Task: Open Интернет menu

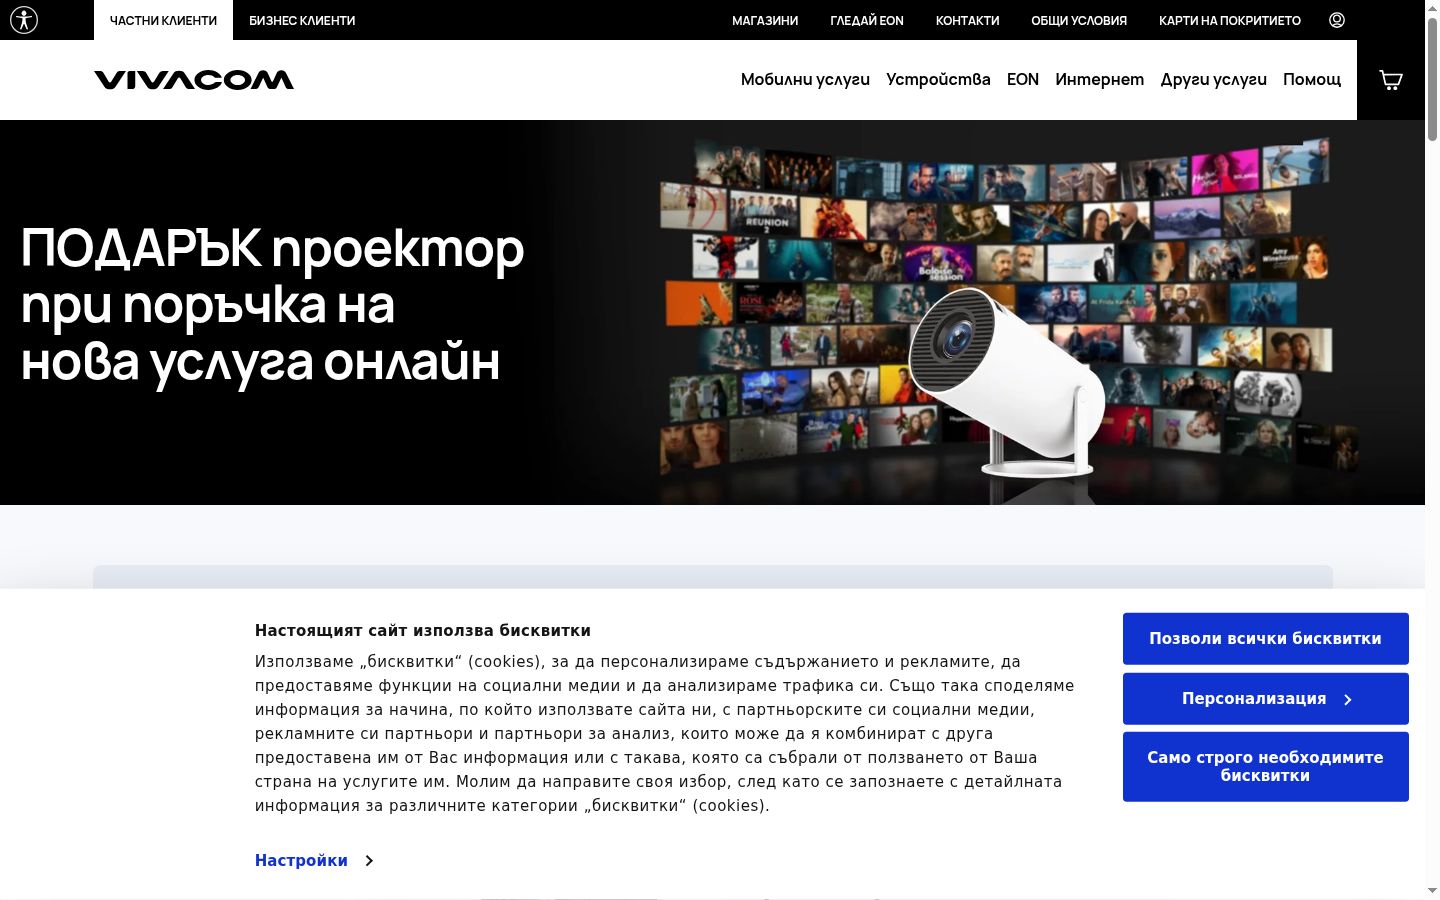Action: (x=1100, y=79)
